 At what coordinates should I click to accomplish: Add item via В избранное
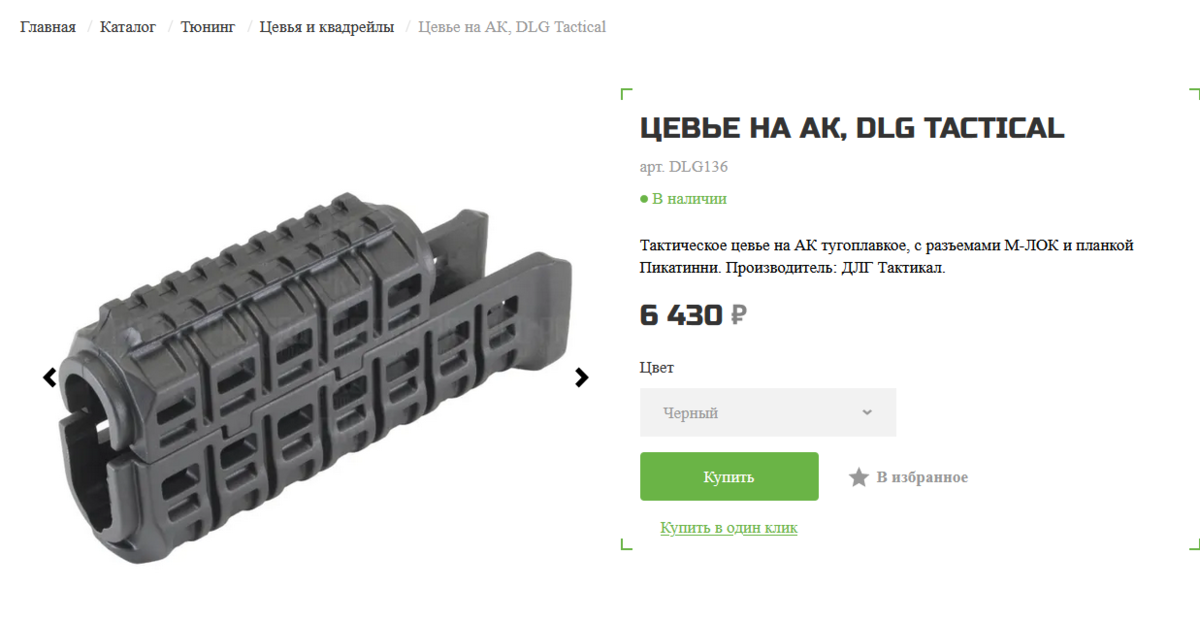[922, 478]
